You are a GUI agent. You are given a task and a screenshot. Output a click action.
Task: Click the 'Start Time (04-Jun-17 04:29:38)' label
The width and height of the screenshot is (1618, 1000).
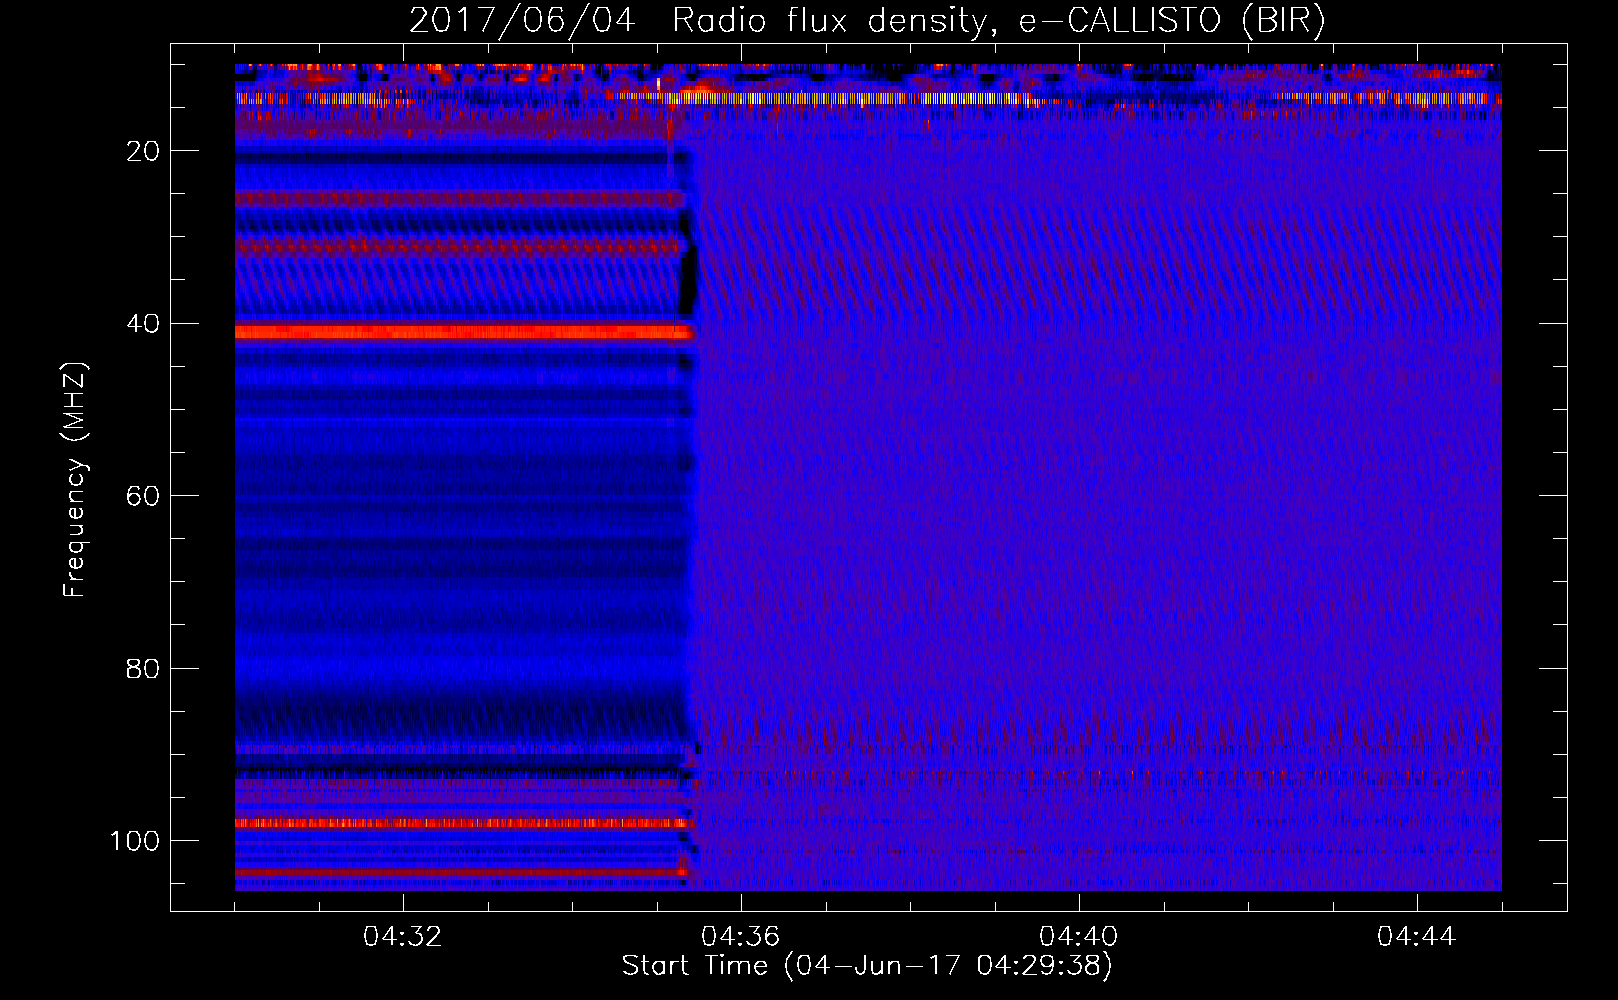pyautogui.click(x=867, y=966)
